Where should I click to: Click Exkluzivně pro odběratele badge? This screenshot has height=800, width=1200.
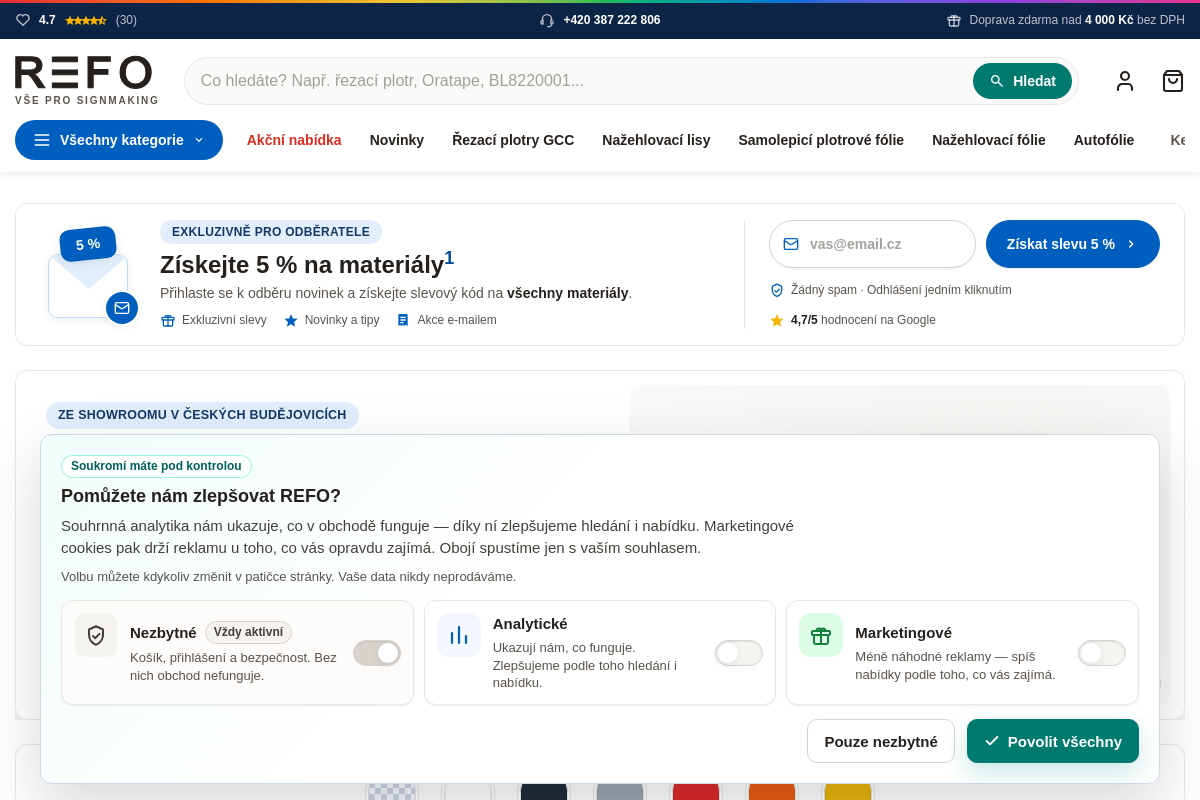coord(271,232)
